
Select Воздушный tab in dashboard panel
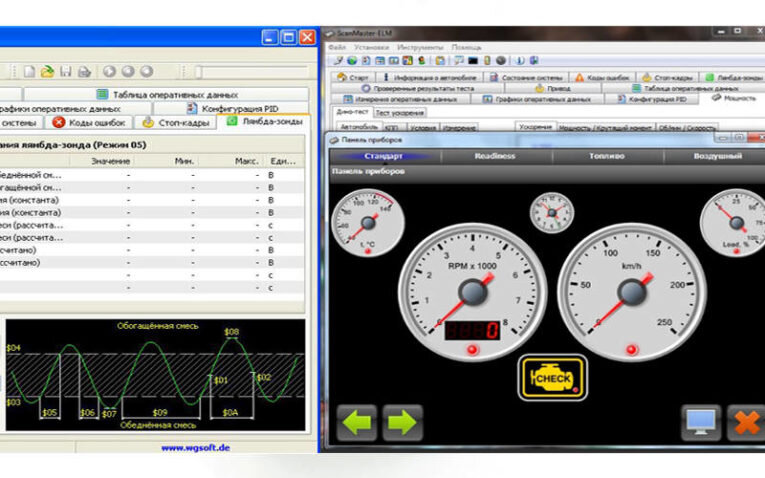[x=717, y=156]
